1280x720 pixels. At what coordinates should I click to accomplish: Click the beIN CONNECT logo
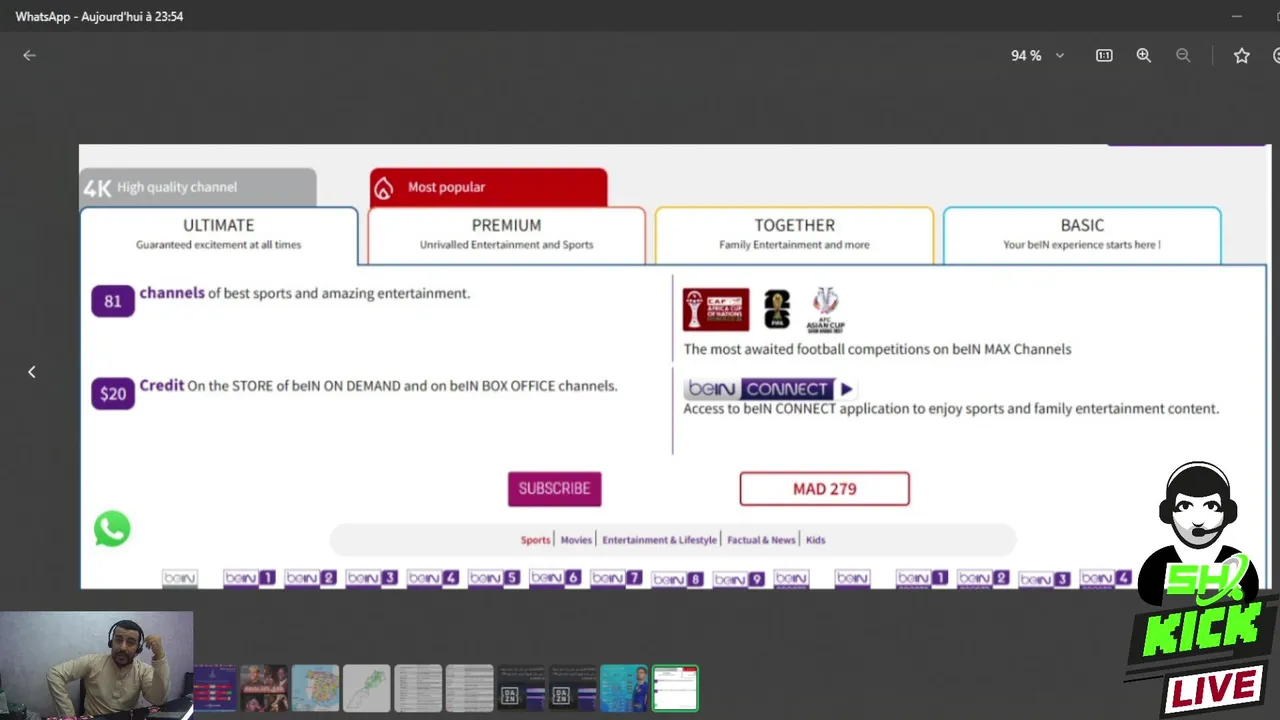click(x=768, y=389)
